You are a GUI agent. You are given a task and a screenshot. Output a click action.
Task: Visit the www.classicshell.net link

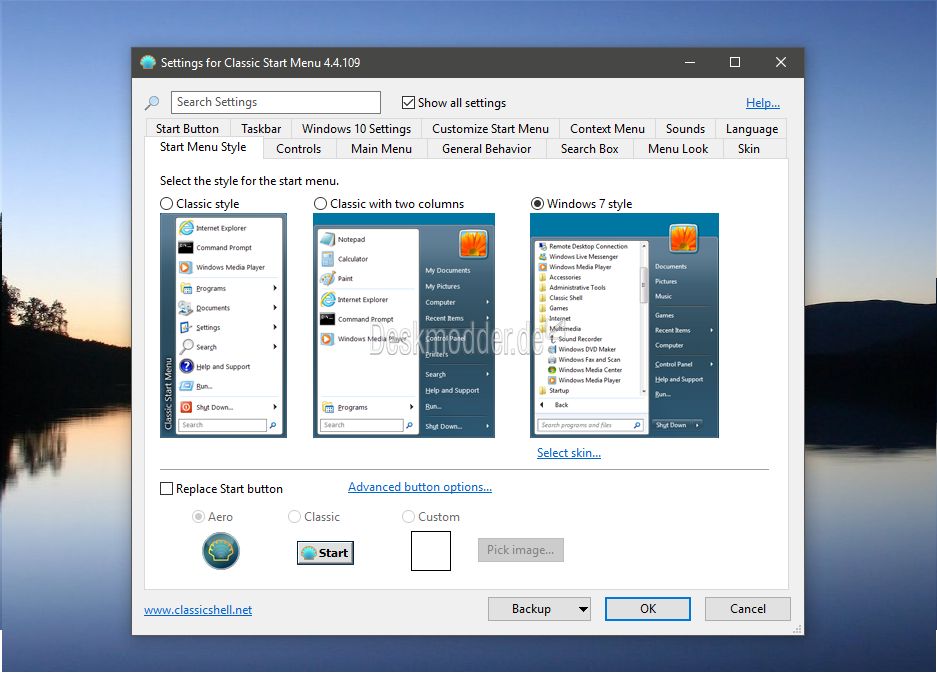198,610
